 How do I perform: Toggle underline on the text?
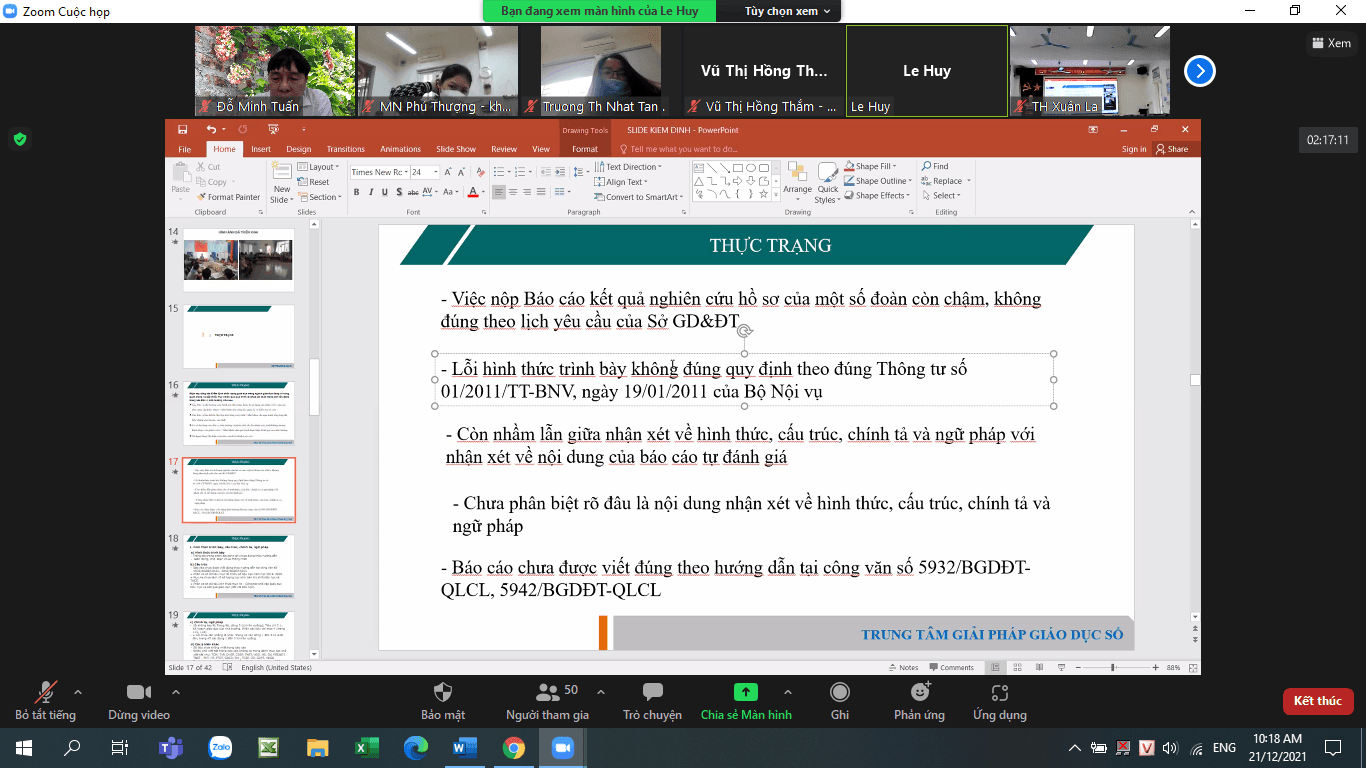(x=384, y=191)
